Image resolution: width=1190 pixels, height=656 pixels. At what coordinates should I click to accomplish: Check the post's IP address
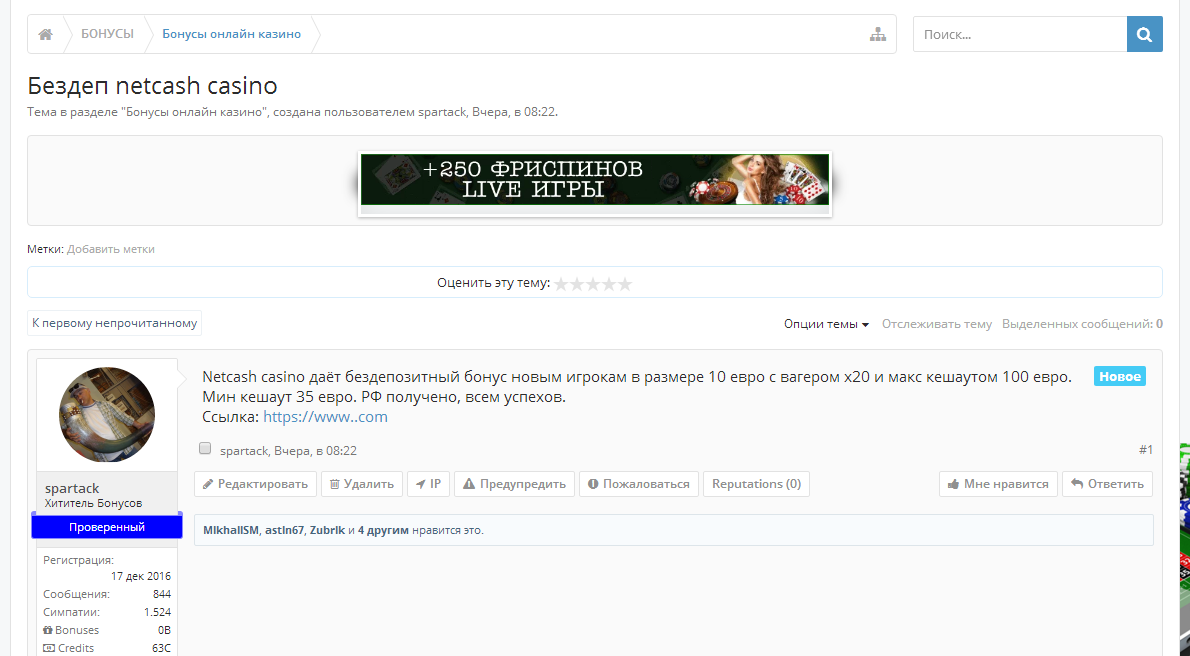428,484
